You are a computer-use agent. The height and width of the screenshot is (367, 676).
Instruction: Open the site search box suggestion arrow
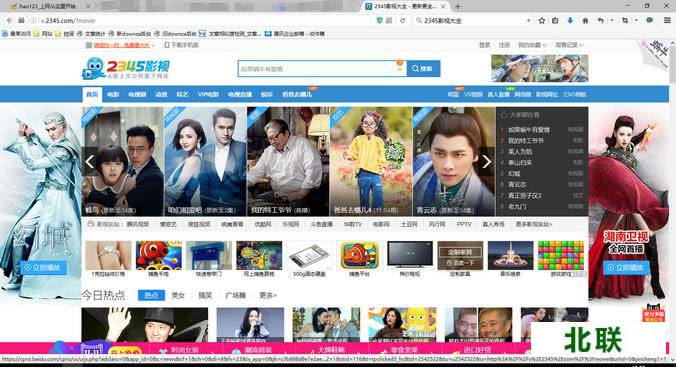coord(400,69)
